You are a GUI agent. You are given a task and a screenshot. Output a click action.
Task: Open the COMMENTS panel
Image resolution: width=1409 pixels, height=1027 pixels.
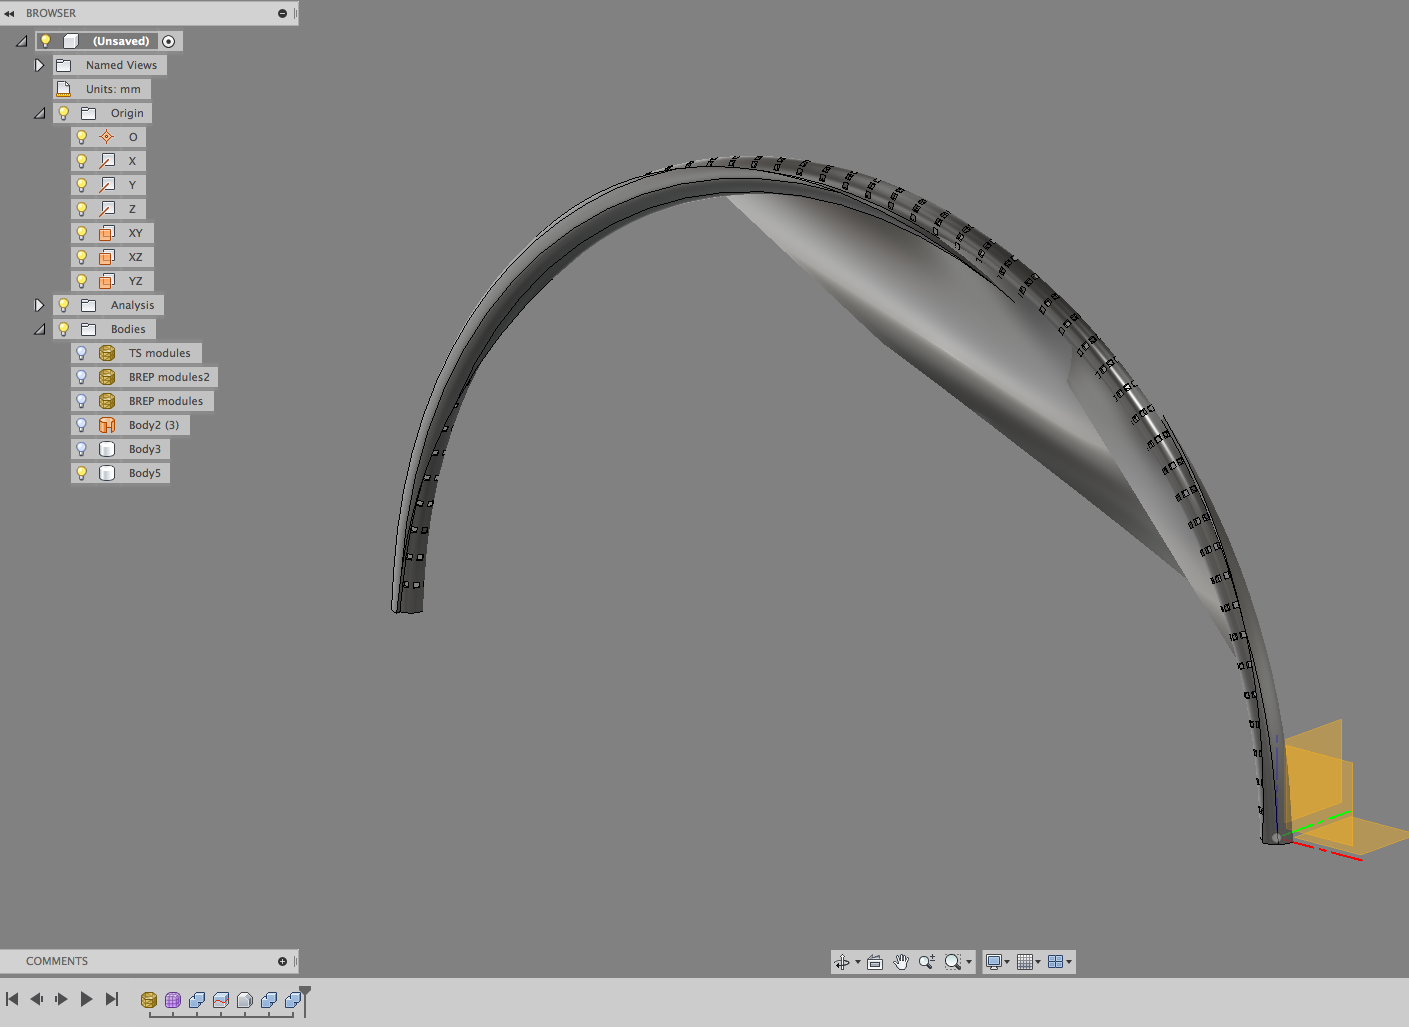pyautogui.click(x=57, y=961)
